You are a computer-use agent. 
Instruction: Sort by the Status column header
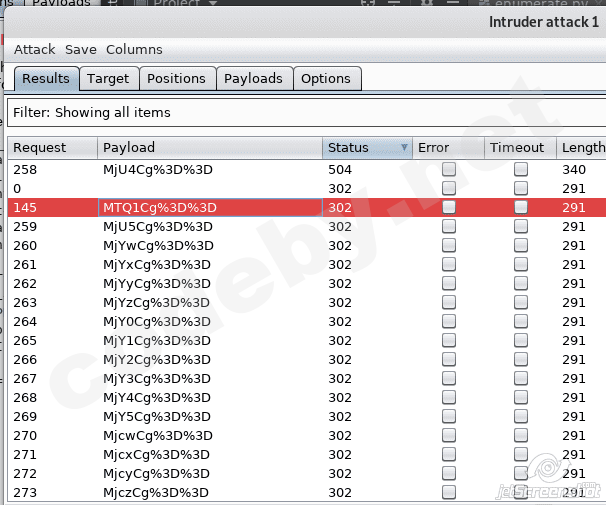coord(367,148)
